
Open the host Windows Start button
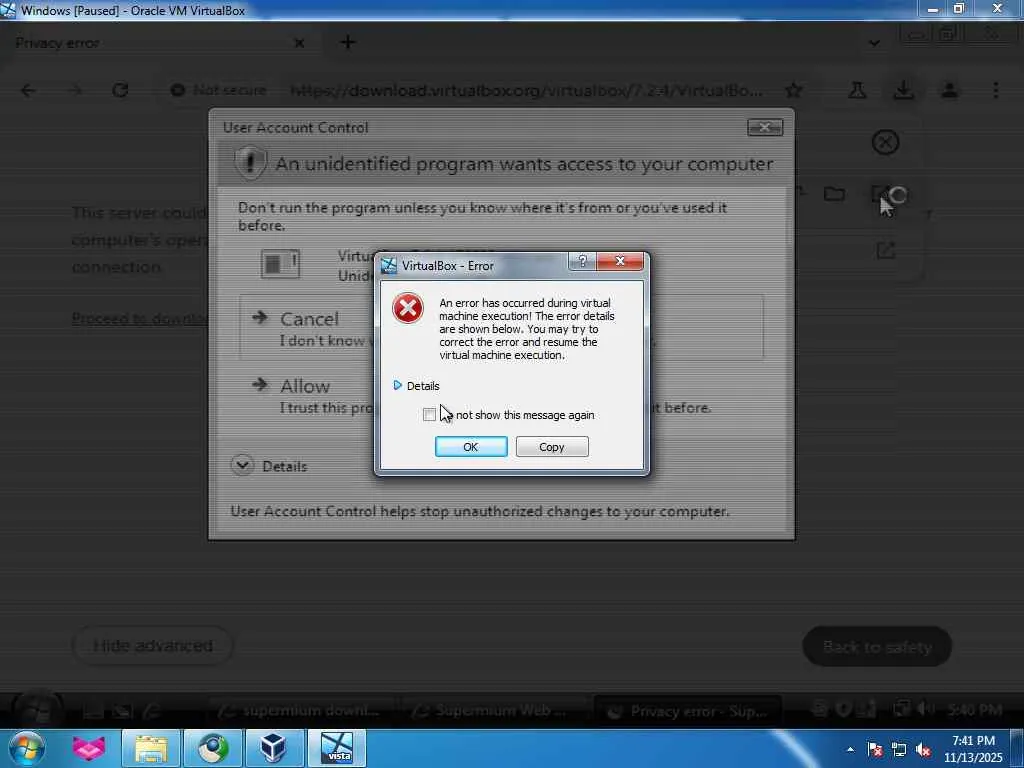[27, 748]
